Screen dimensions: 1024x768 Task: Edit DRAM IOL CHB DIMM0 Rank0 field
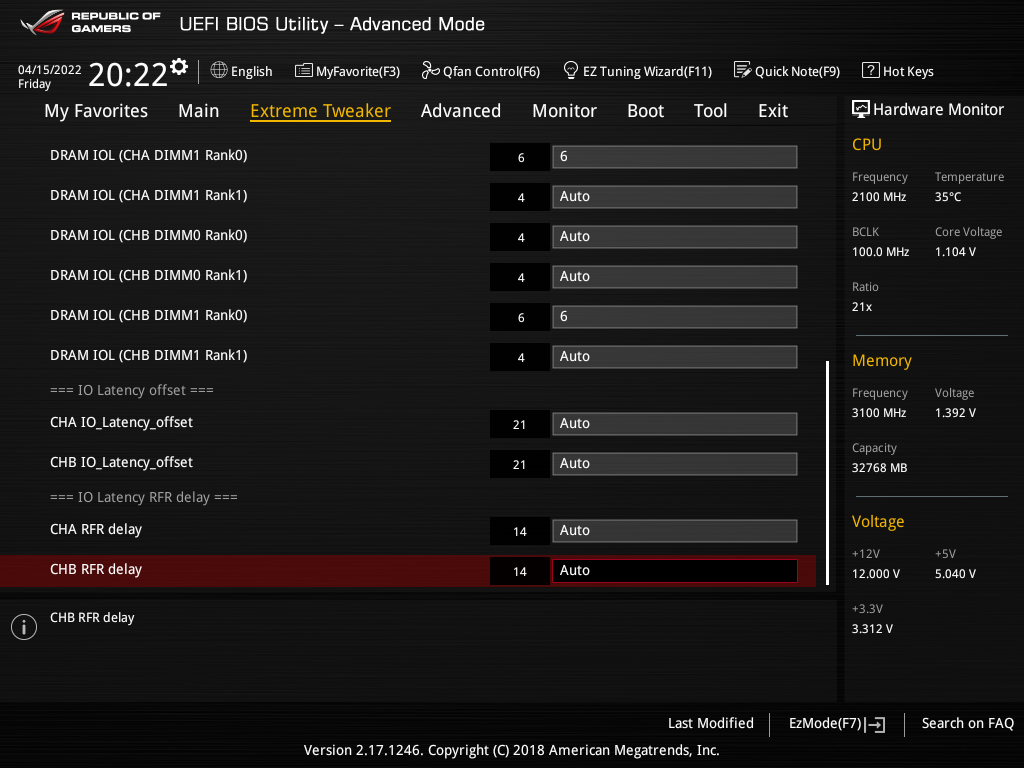pos(675,236)
